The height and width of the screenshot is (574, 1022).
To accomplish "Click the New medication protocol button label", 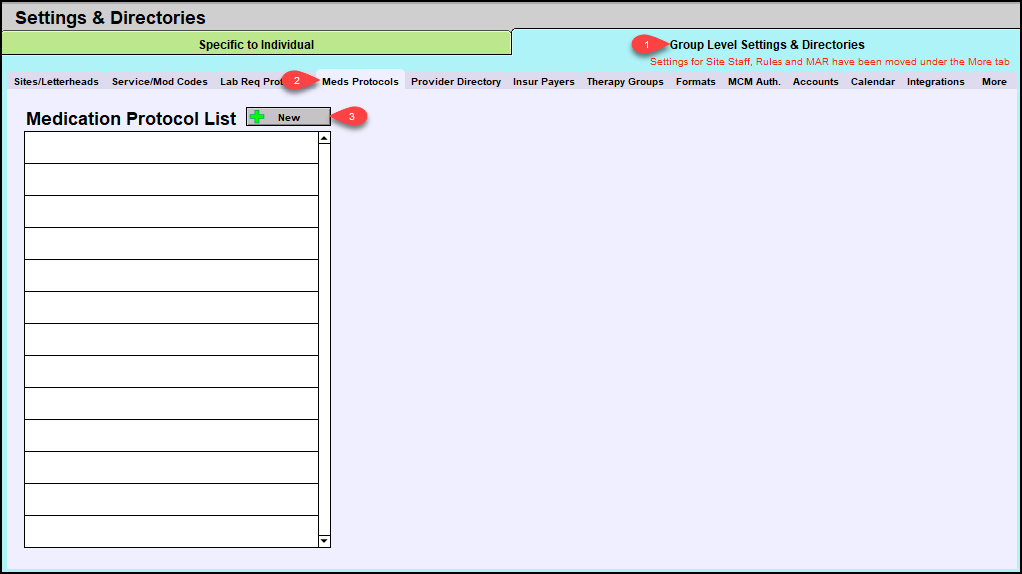I will (x=289, y=118).
